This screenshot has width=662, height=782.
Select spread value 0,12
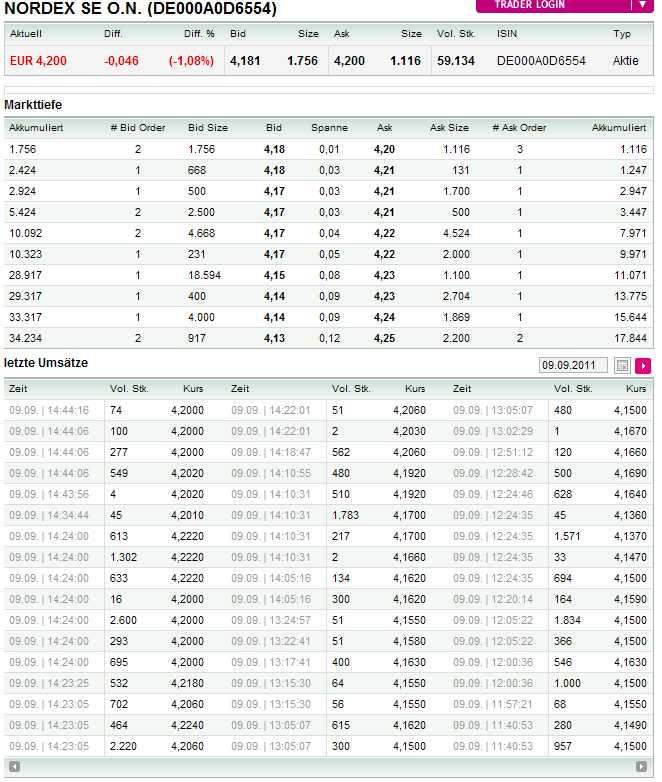329,338
